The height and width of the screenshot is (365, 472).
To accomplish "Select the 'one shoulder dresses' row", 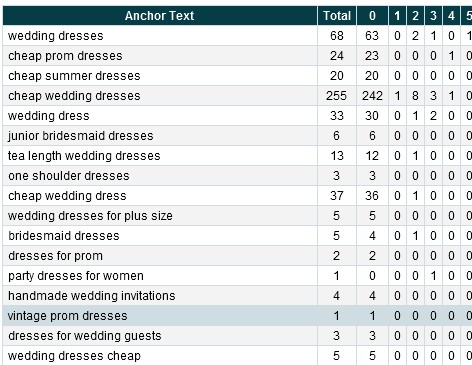I will (x=237, y=176).
